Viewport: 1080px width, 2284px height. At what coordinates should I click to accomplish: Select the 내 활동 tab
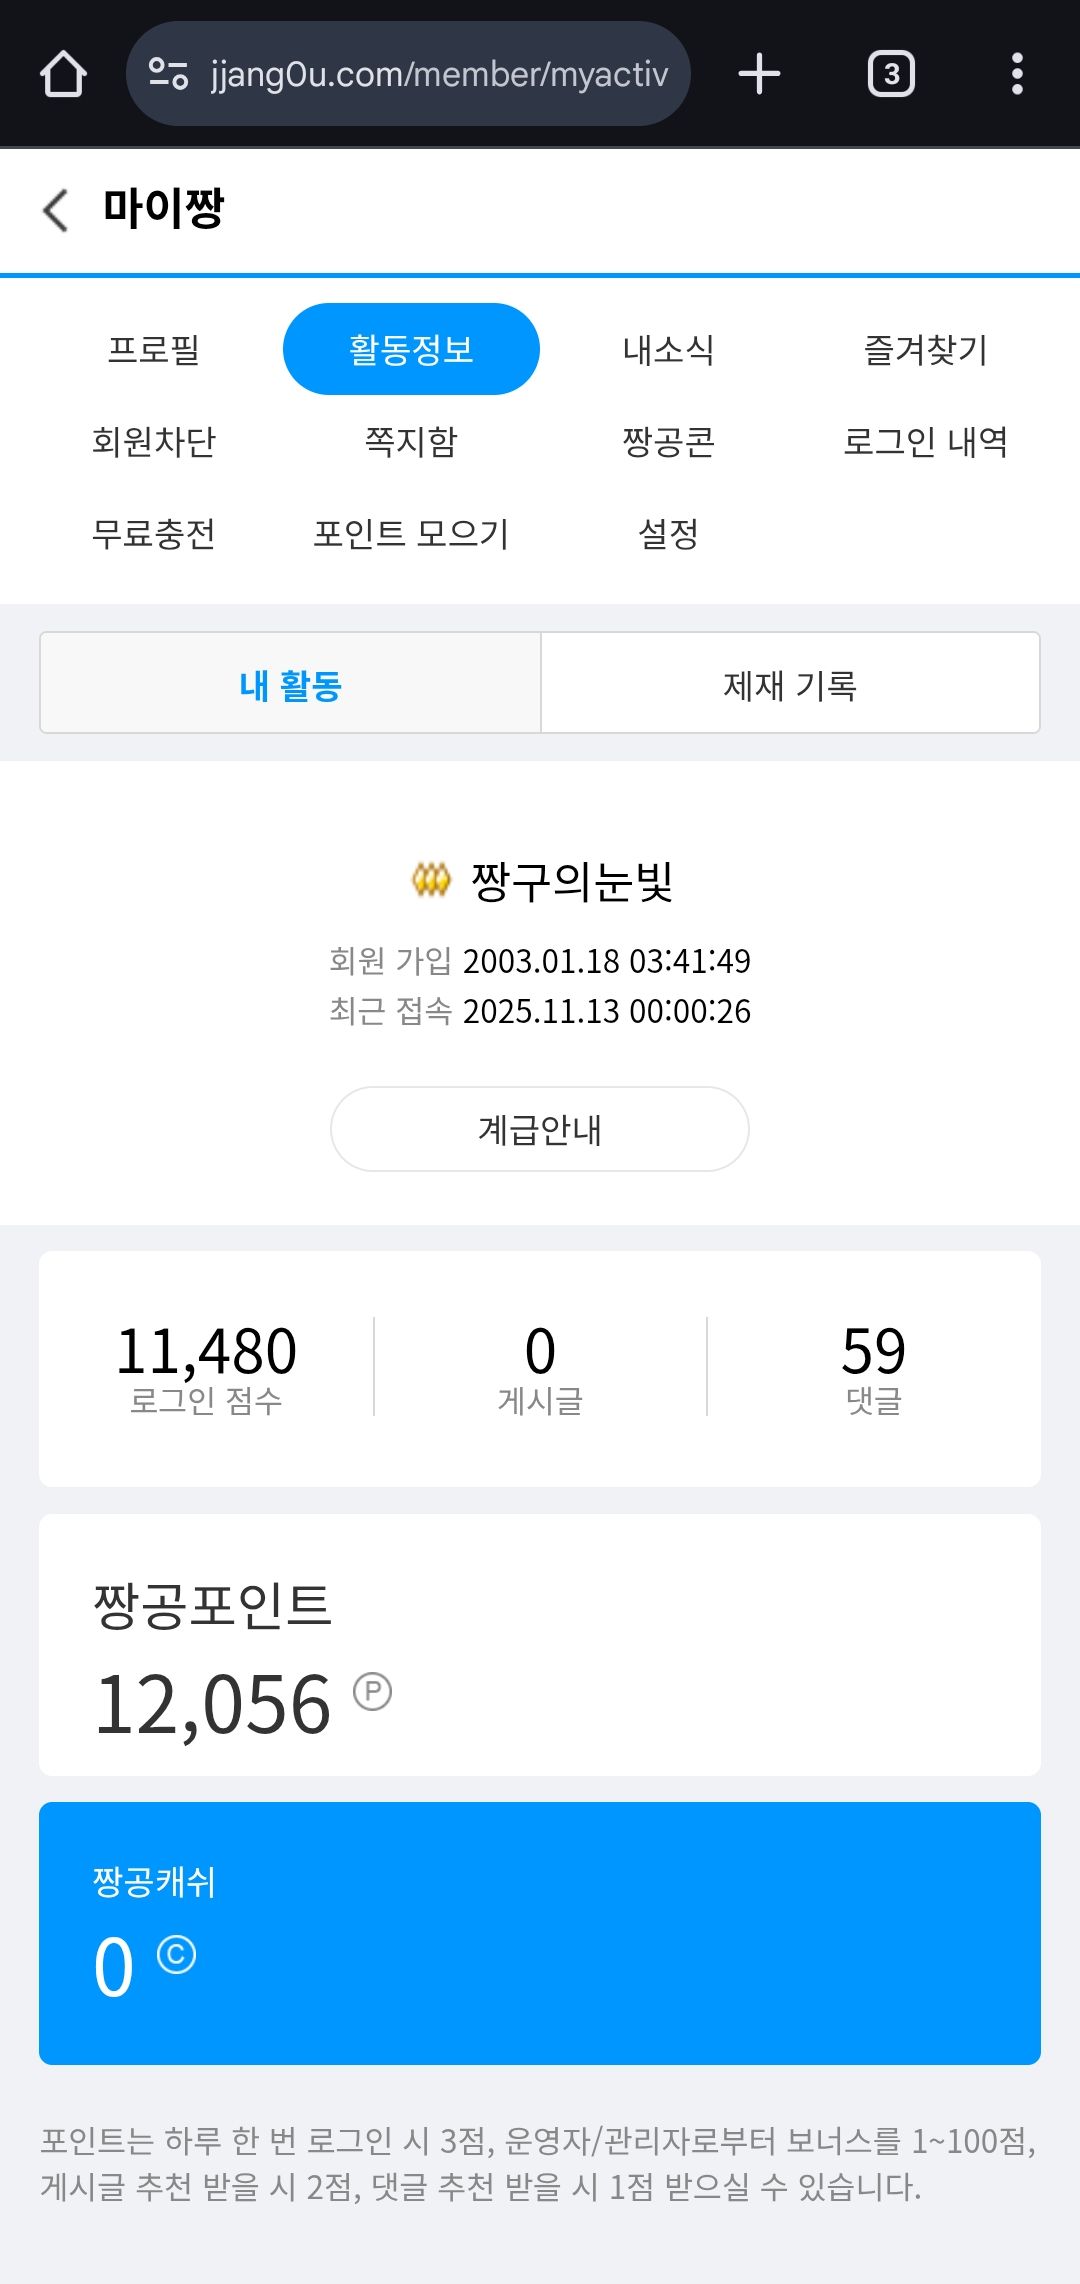click(x=290, y=685)
